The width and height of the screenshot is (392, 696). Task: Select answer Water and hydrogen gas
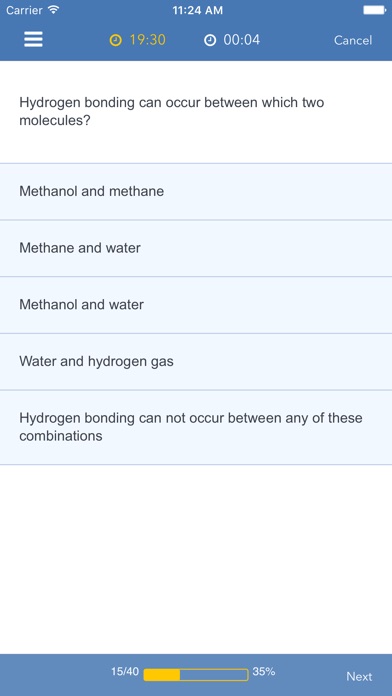pyautogui.click(x=196, y=362)
